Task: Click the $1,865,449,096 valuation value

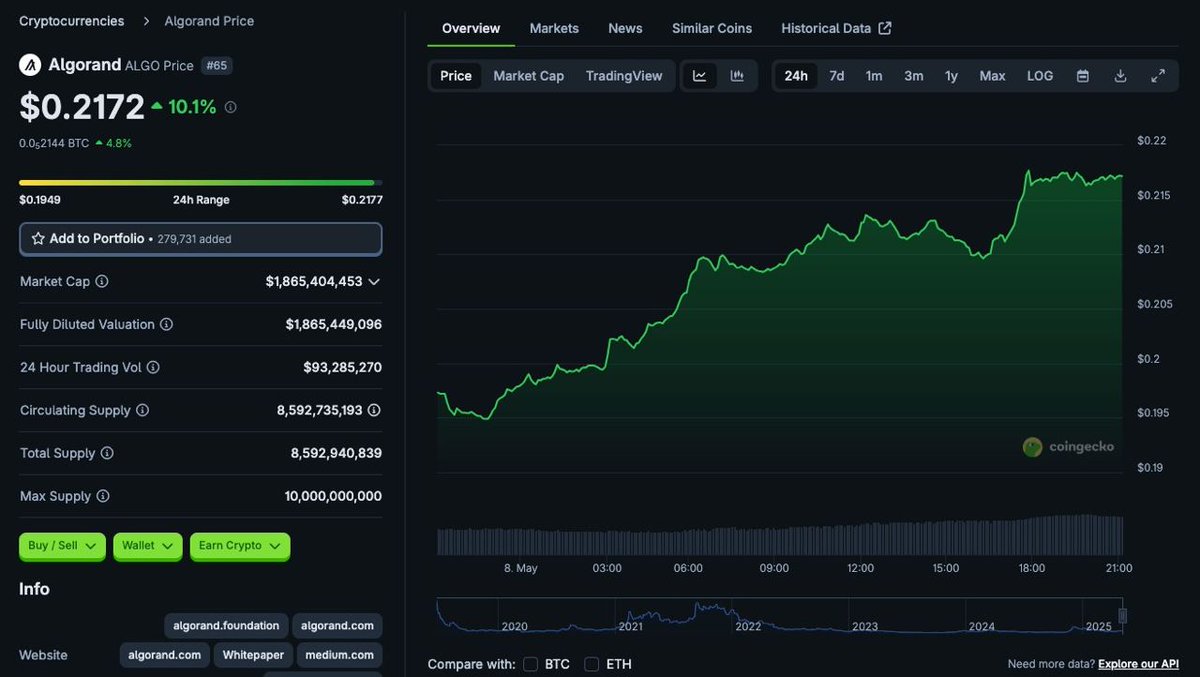Action: pos(333,325)
